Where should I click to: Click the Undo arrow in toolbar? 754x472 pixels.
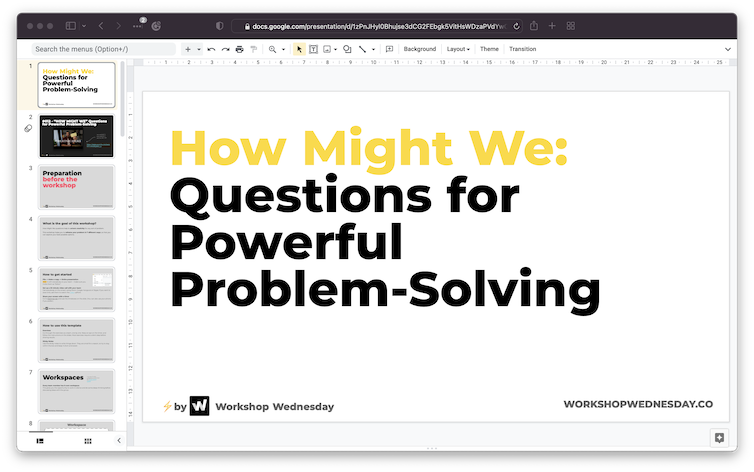[x=211, y=49]
